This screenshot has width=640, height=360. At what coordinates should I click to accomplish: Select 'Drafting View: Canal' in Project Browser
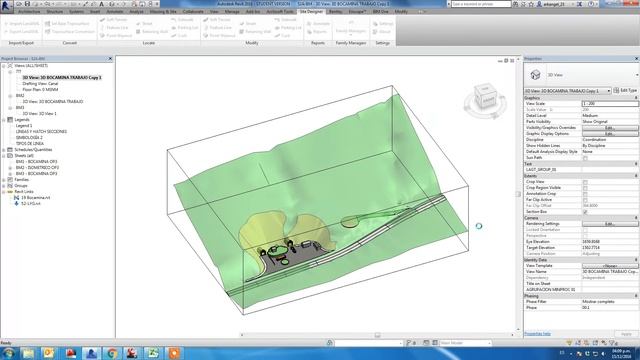click(40, 84)
